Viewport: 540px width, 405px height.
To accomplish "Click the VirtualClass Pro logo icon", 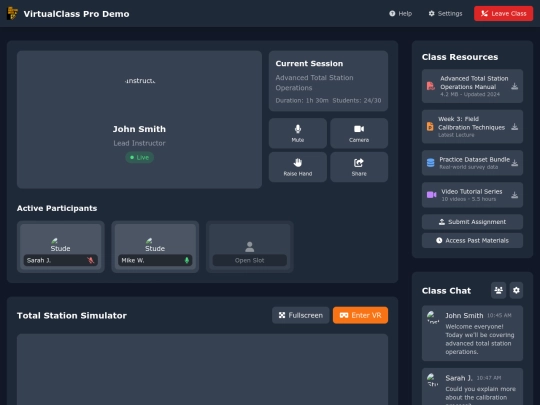I will [x=12, y=13].
